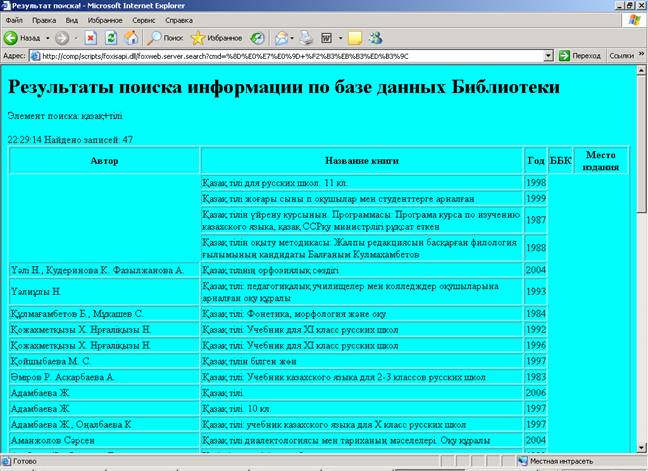Viewport: 648px width, 471px height.
Task: Open Избранное favorites star button
Action: tap(217, 38)
